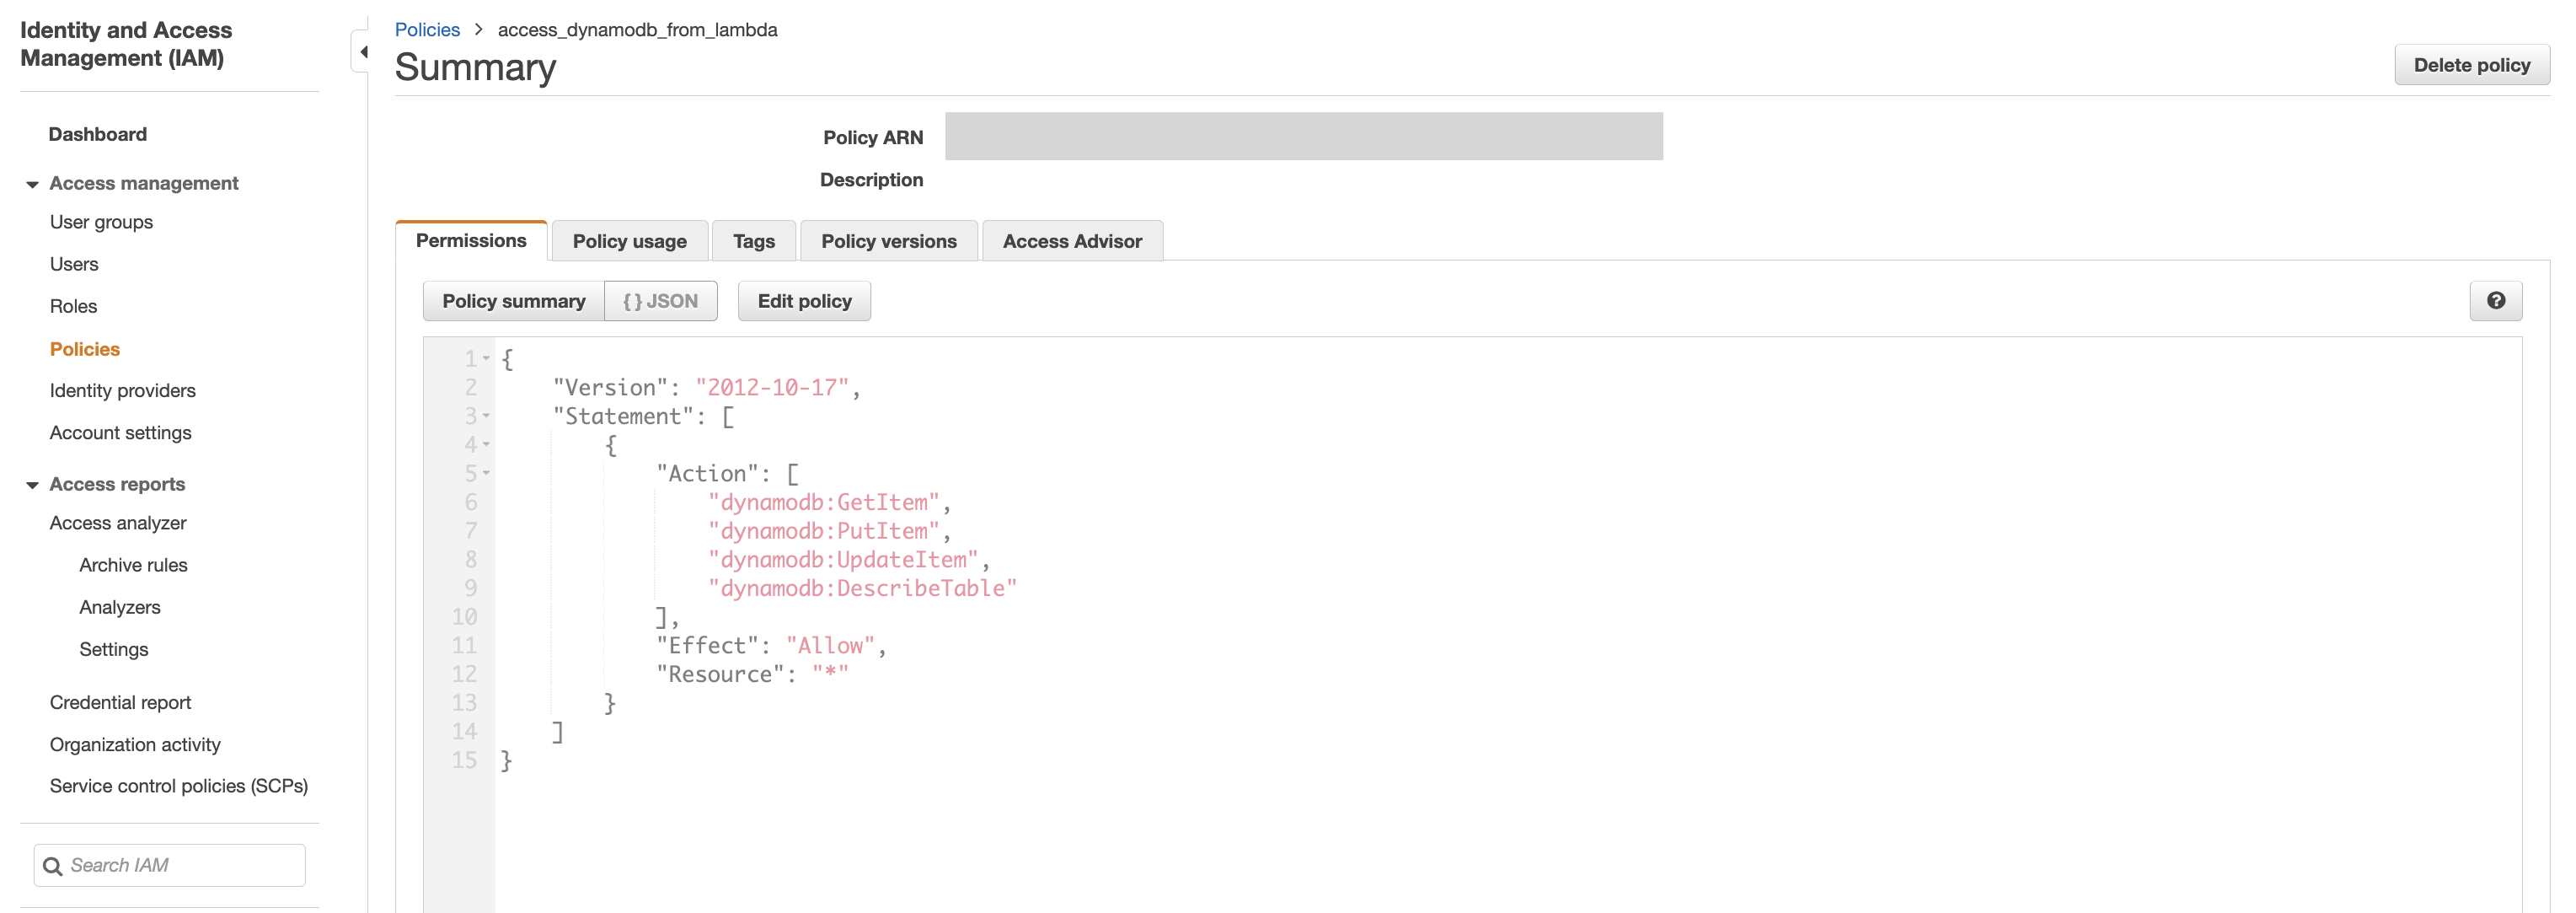The image size is (2576, 913).
Task: Collapse the Access reports section arrow
Action: (x=32, y=485)
